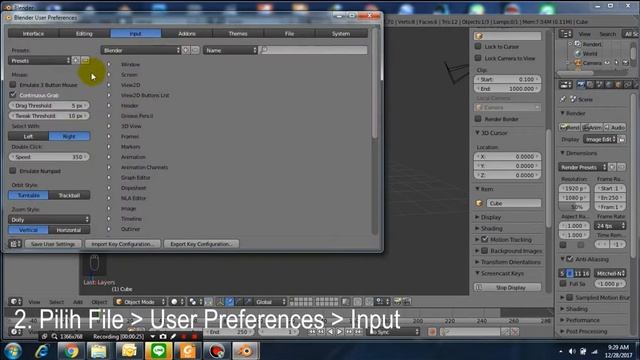
Task: Collapse the 3D Cursor panel
Action: tap(478, 133)
